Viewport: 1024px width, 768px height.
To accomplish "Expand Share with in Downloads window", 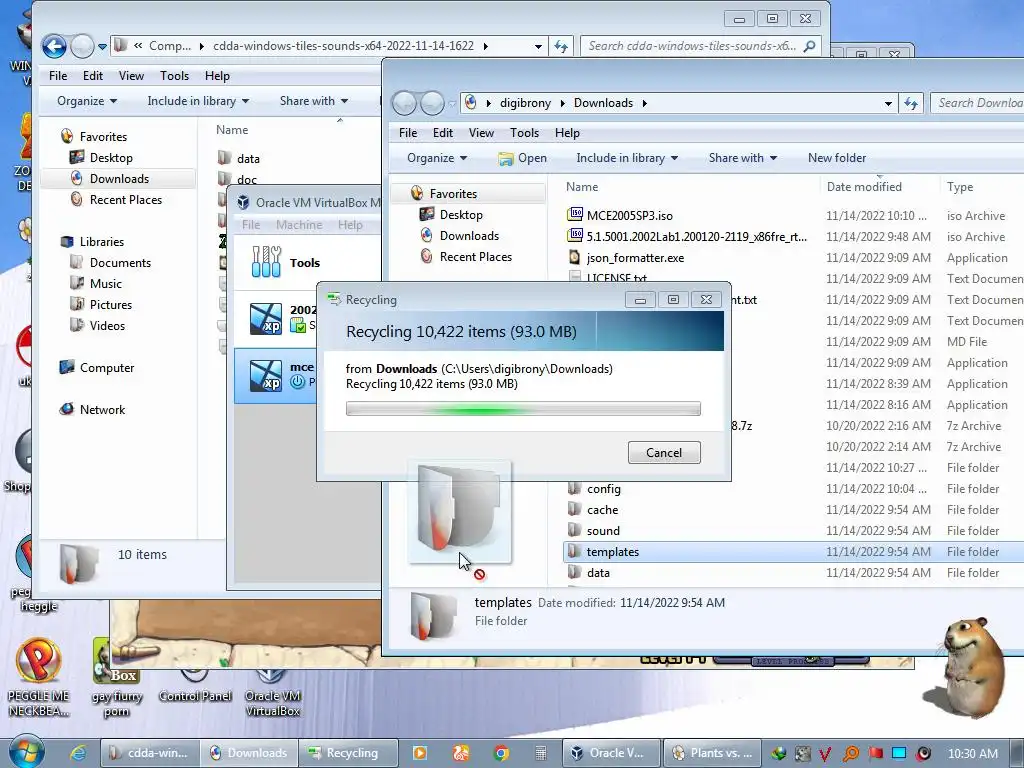I will 743,157.
